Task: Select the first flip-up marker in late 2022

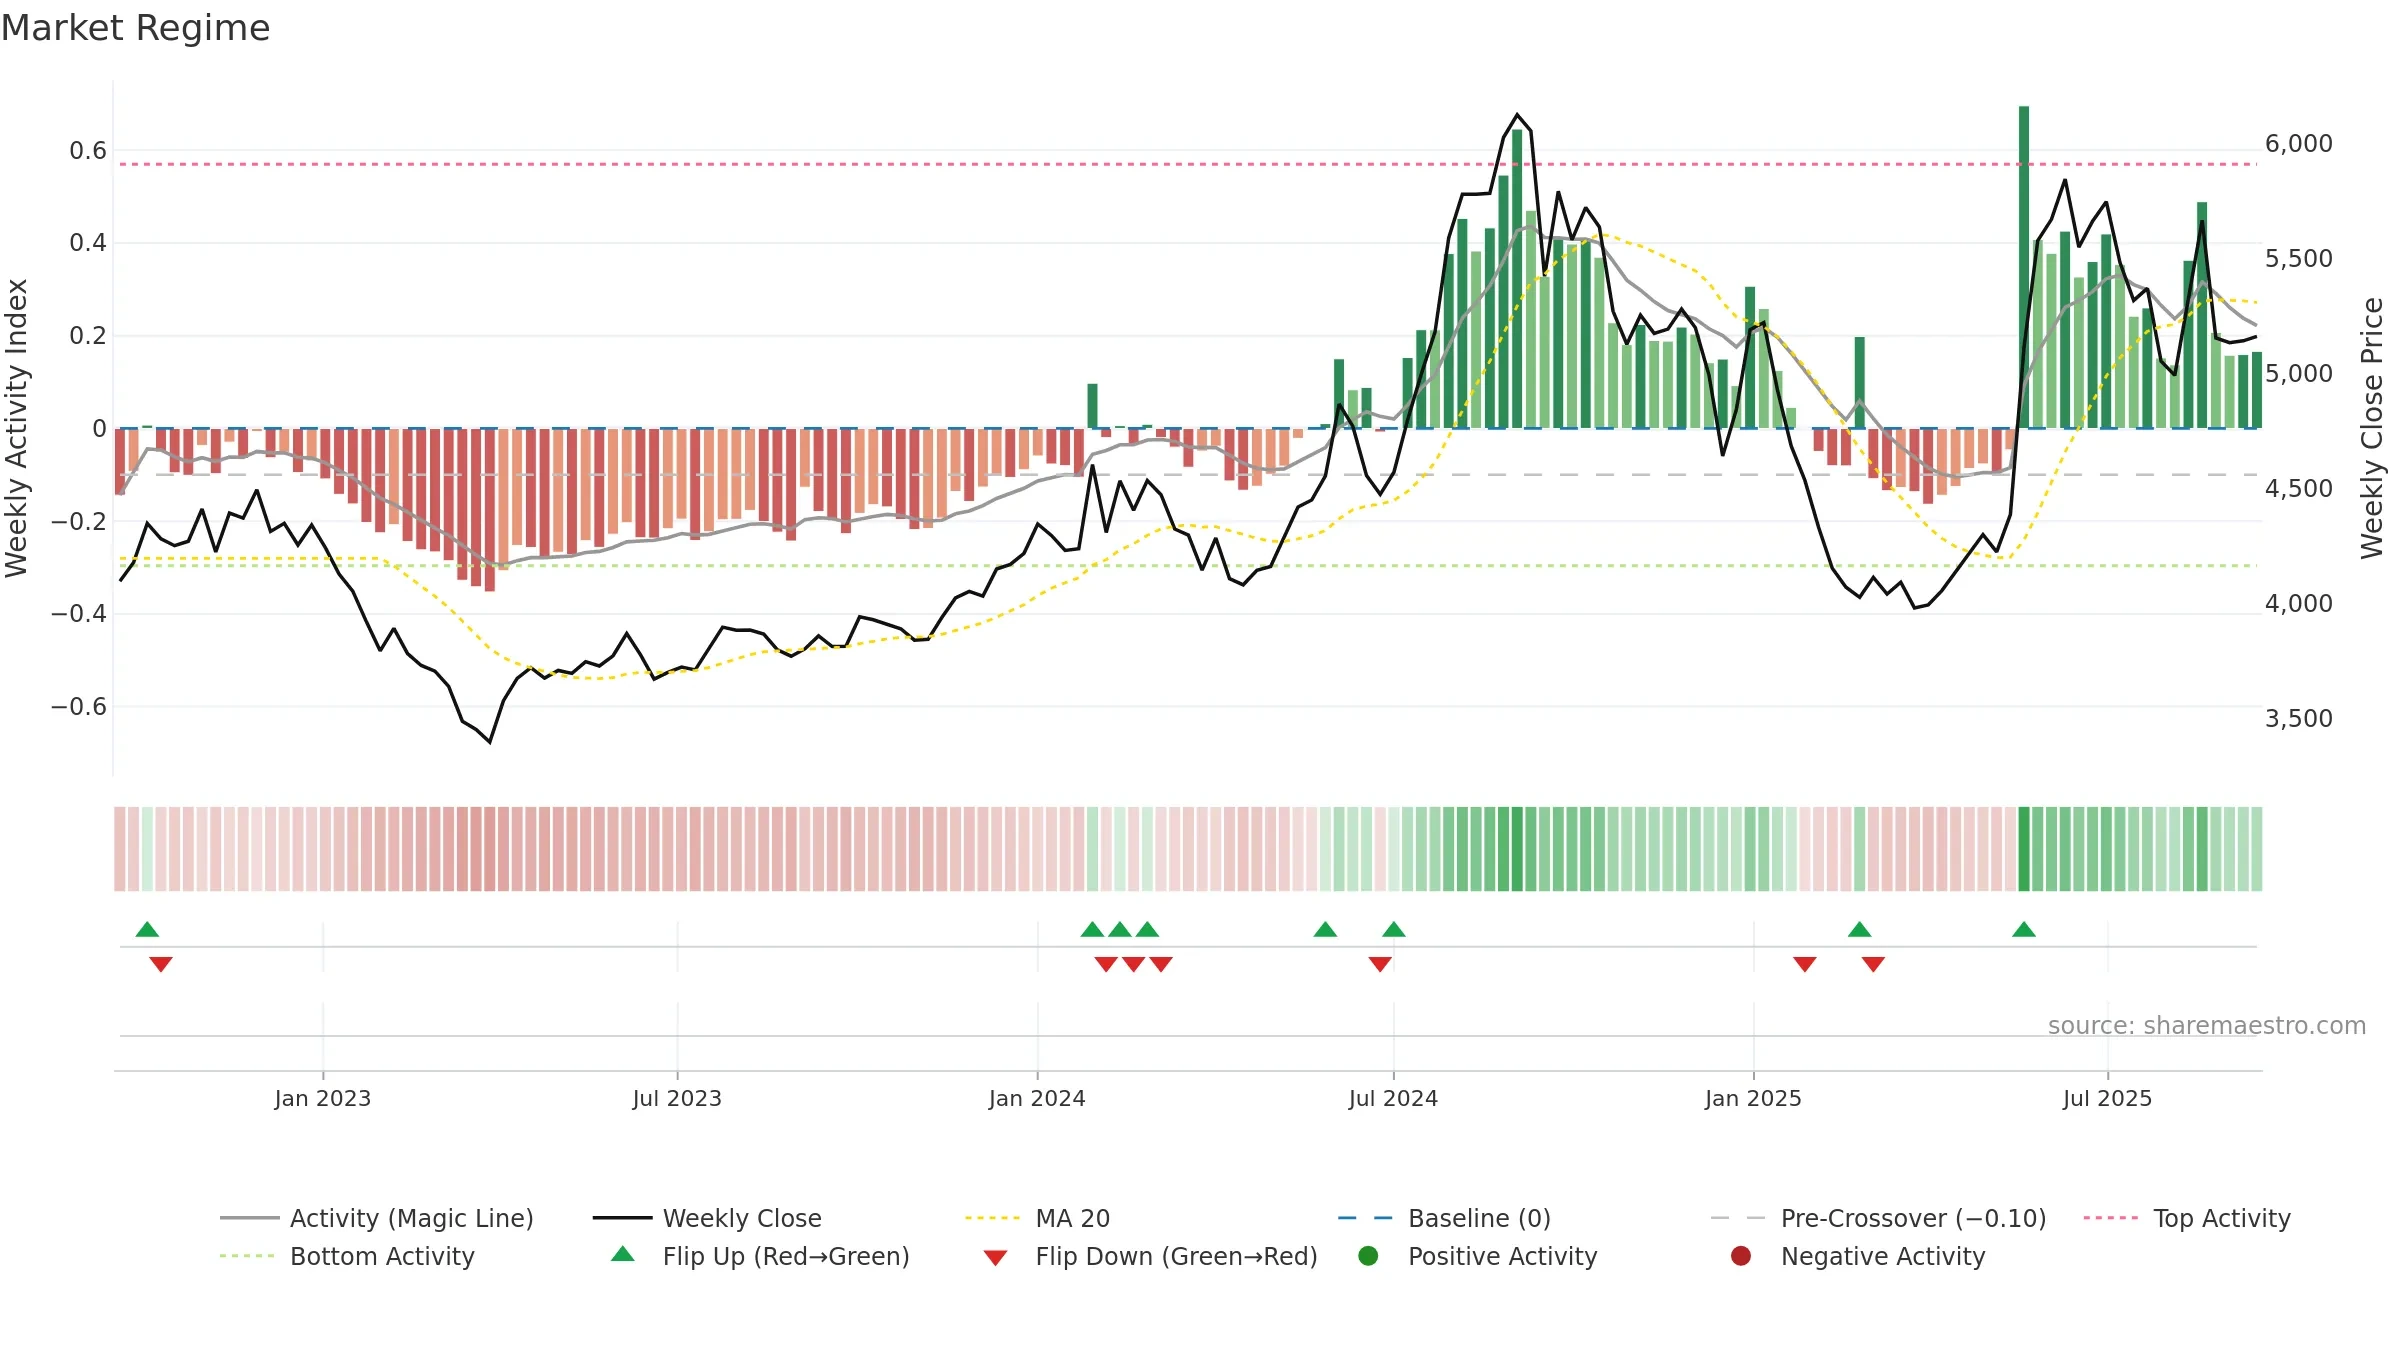Action: pos(147,930)
